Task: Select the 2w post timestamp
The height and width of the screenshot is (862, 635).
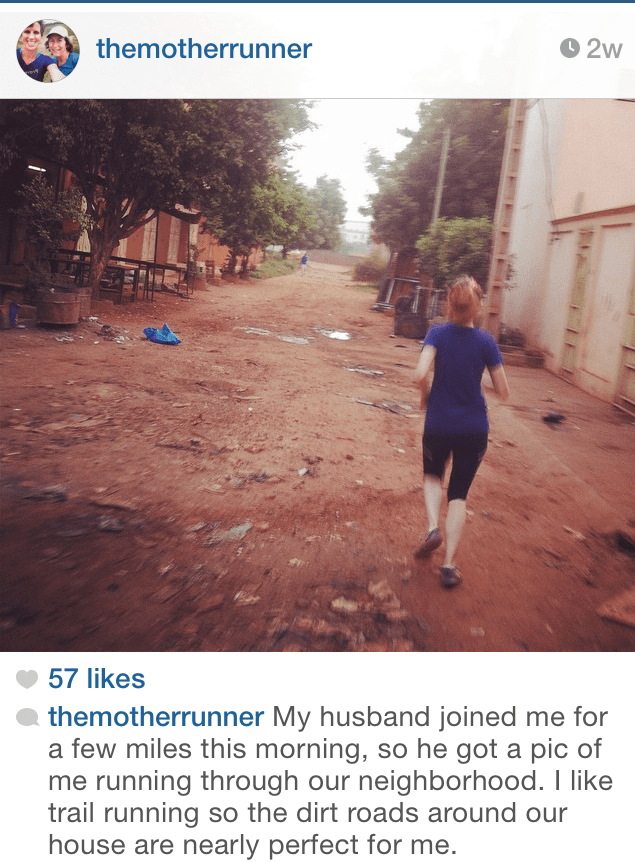Action: [x=604, y=49]
